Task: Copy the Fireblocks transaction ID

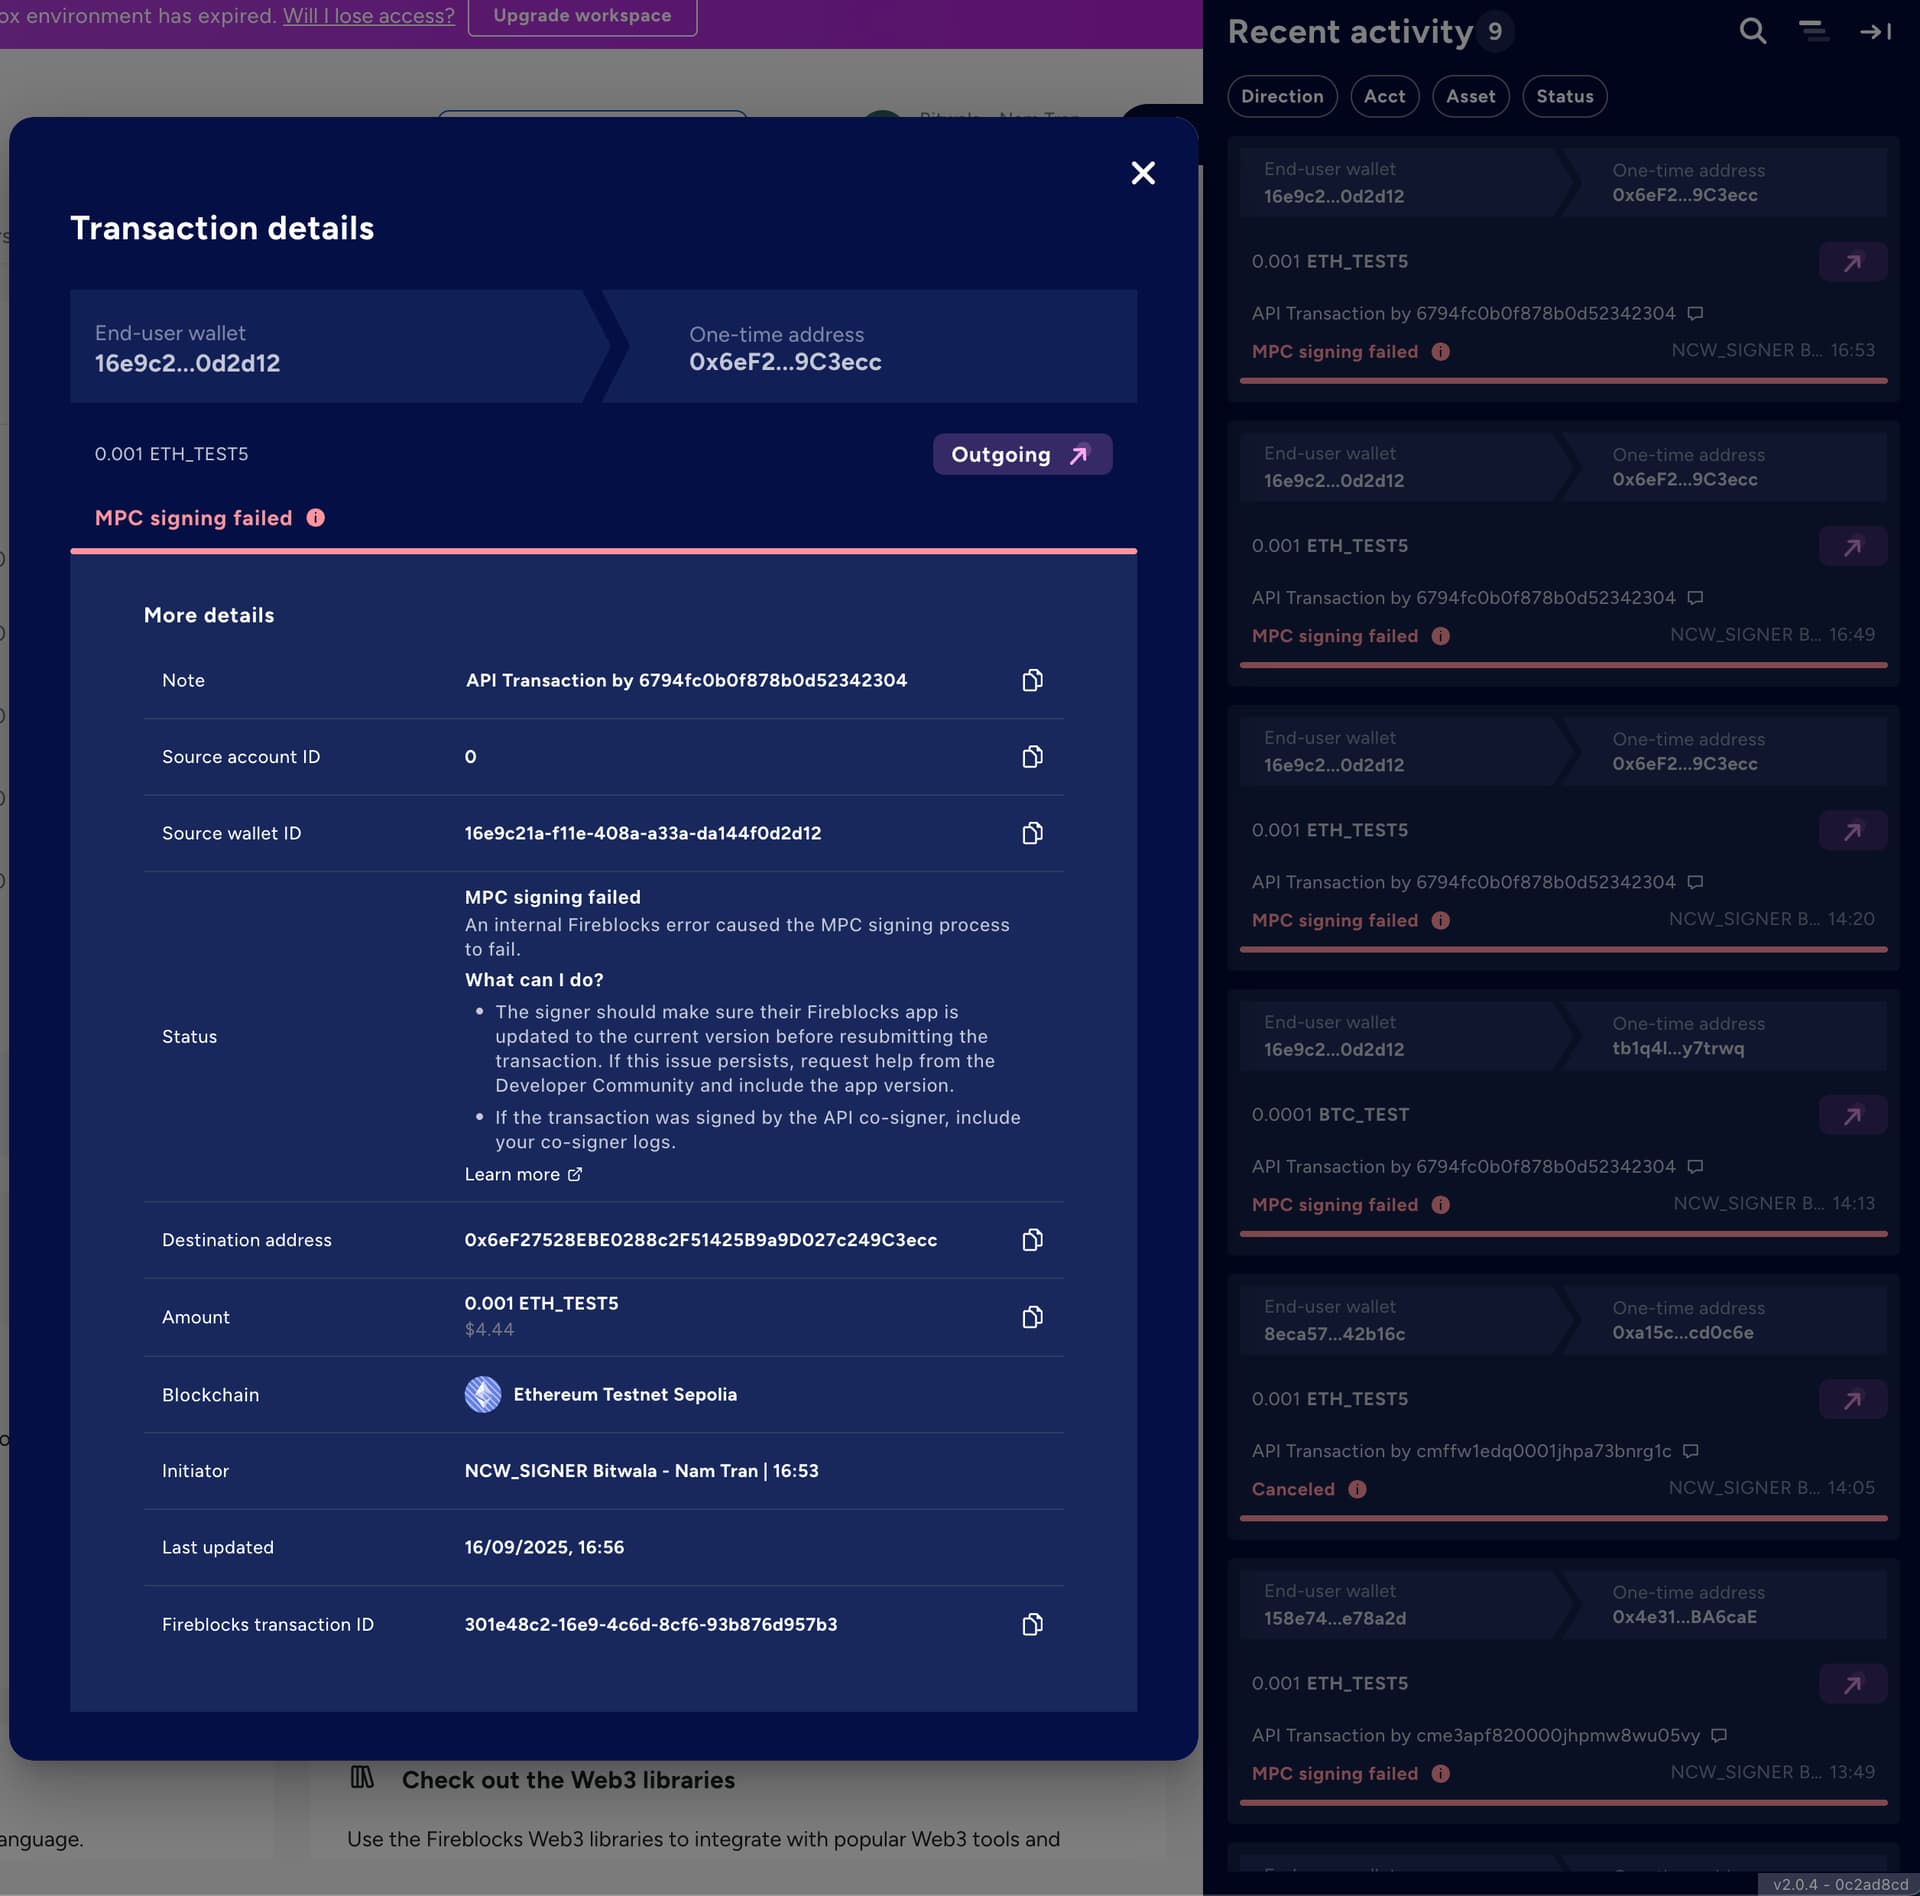Action: tap(1032, 1624)
